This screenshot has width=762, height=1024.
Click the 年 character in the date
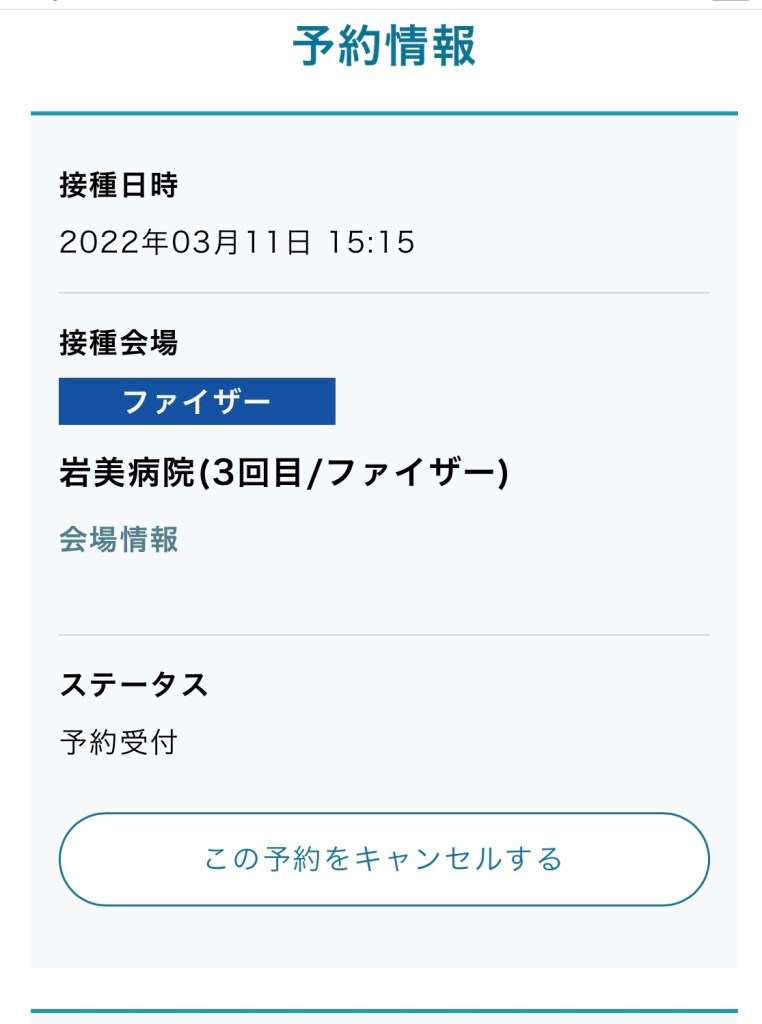pos(157,243)
